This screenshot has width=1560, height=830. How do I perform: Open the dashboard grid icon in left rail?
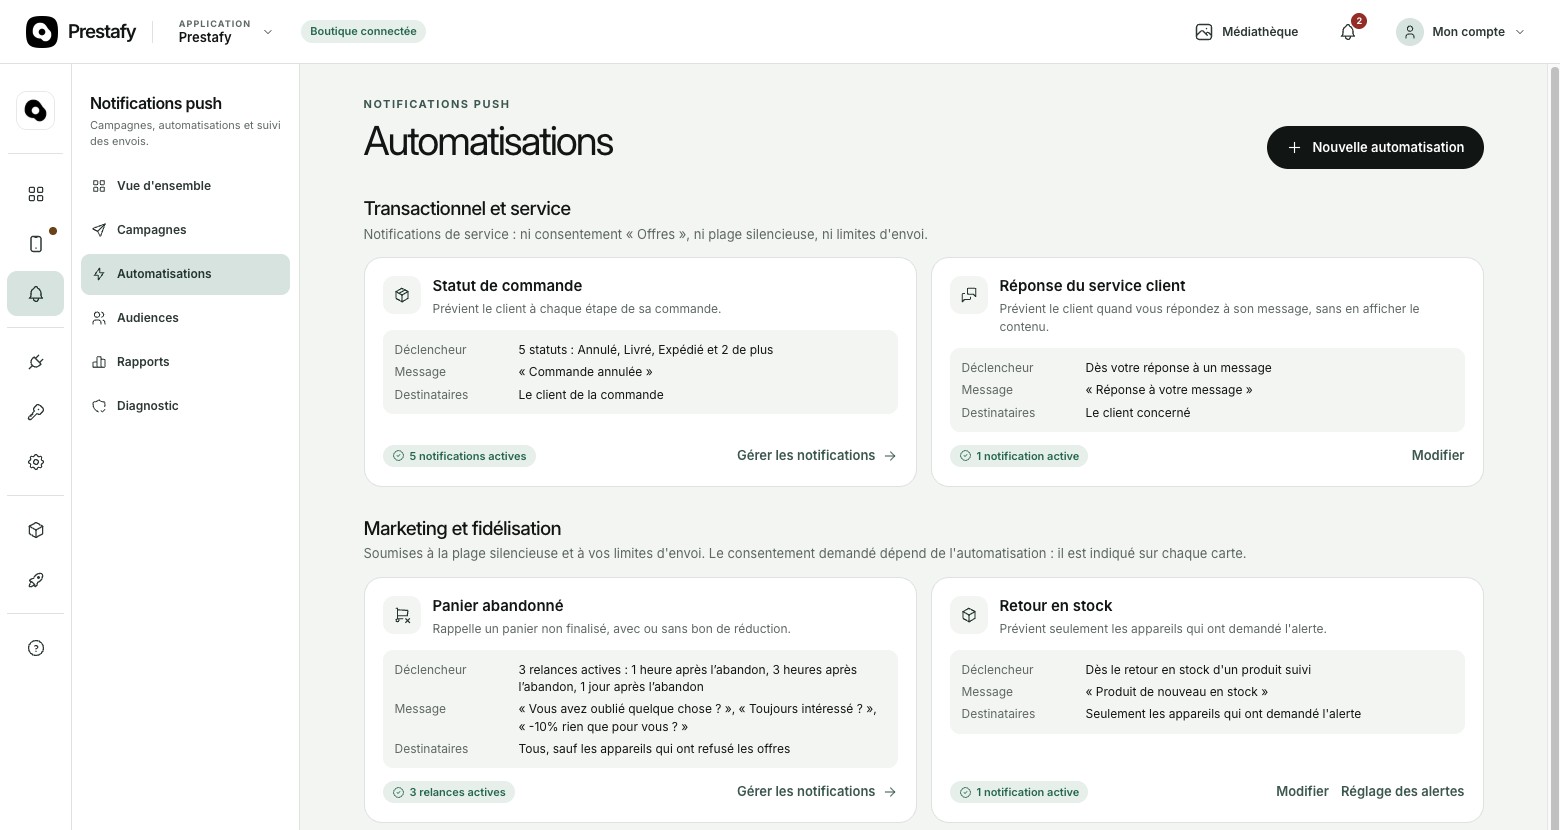click(x=36, y=194)
